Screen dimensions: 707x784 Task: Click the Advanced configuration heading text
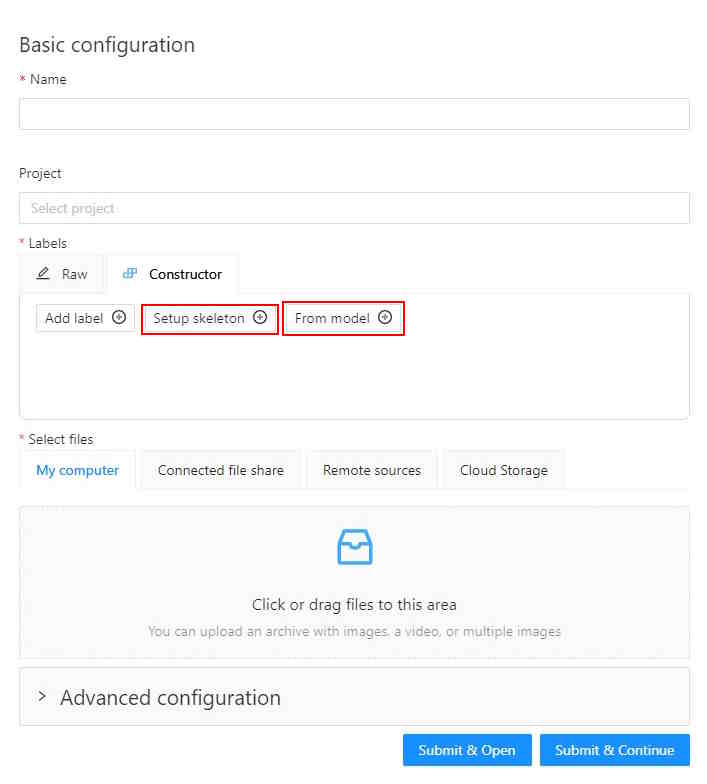coord(170,697)
